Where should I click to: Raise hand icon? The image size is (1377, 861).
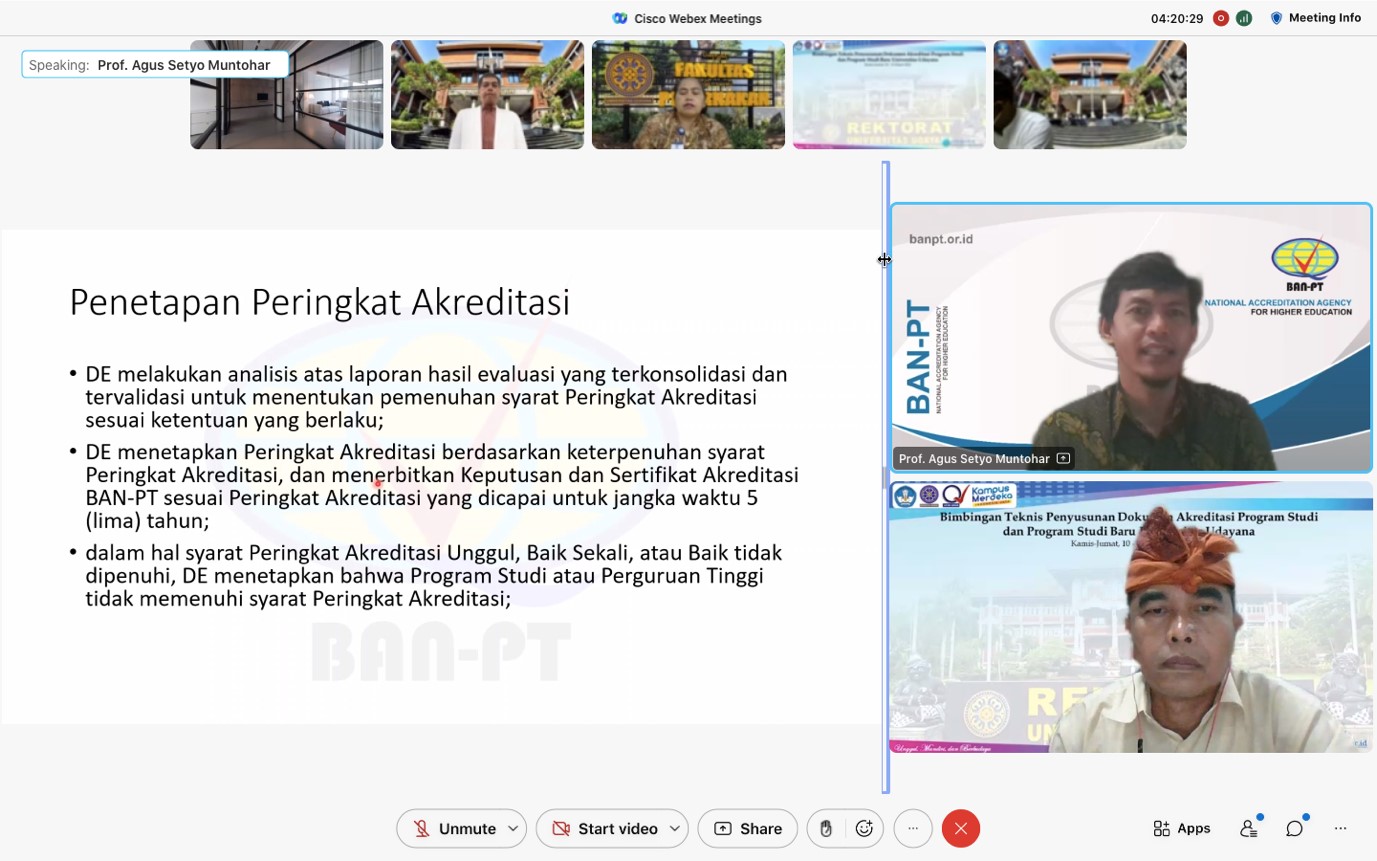pyautogui.click(x=826, y=828)
